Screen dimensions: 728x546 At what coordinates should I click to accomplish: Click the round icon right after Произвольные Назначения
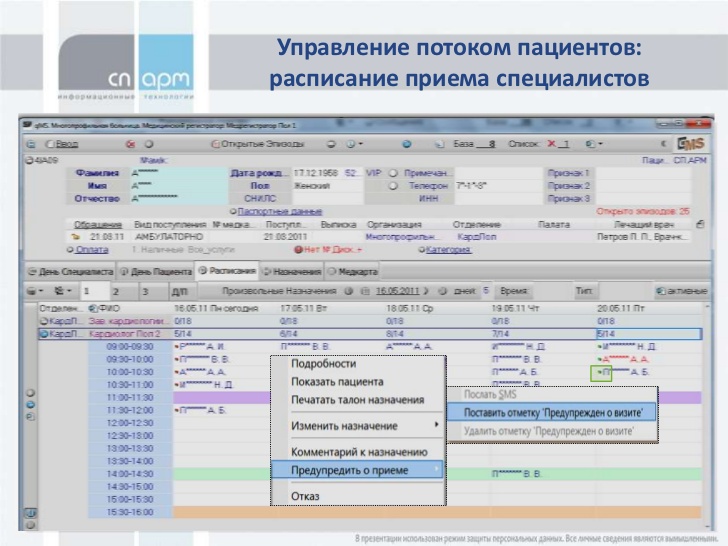coord(349,291)
